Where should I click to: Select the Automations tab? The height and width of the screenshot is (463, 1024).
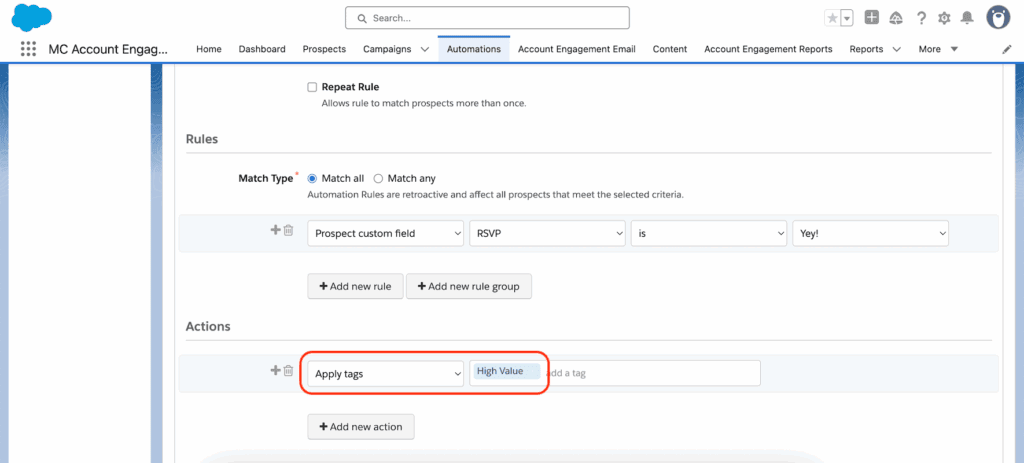click(474, 49)
